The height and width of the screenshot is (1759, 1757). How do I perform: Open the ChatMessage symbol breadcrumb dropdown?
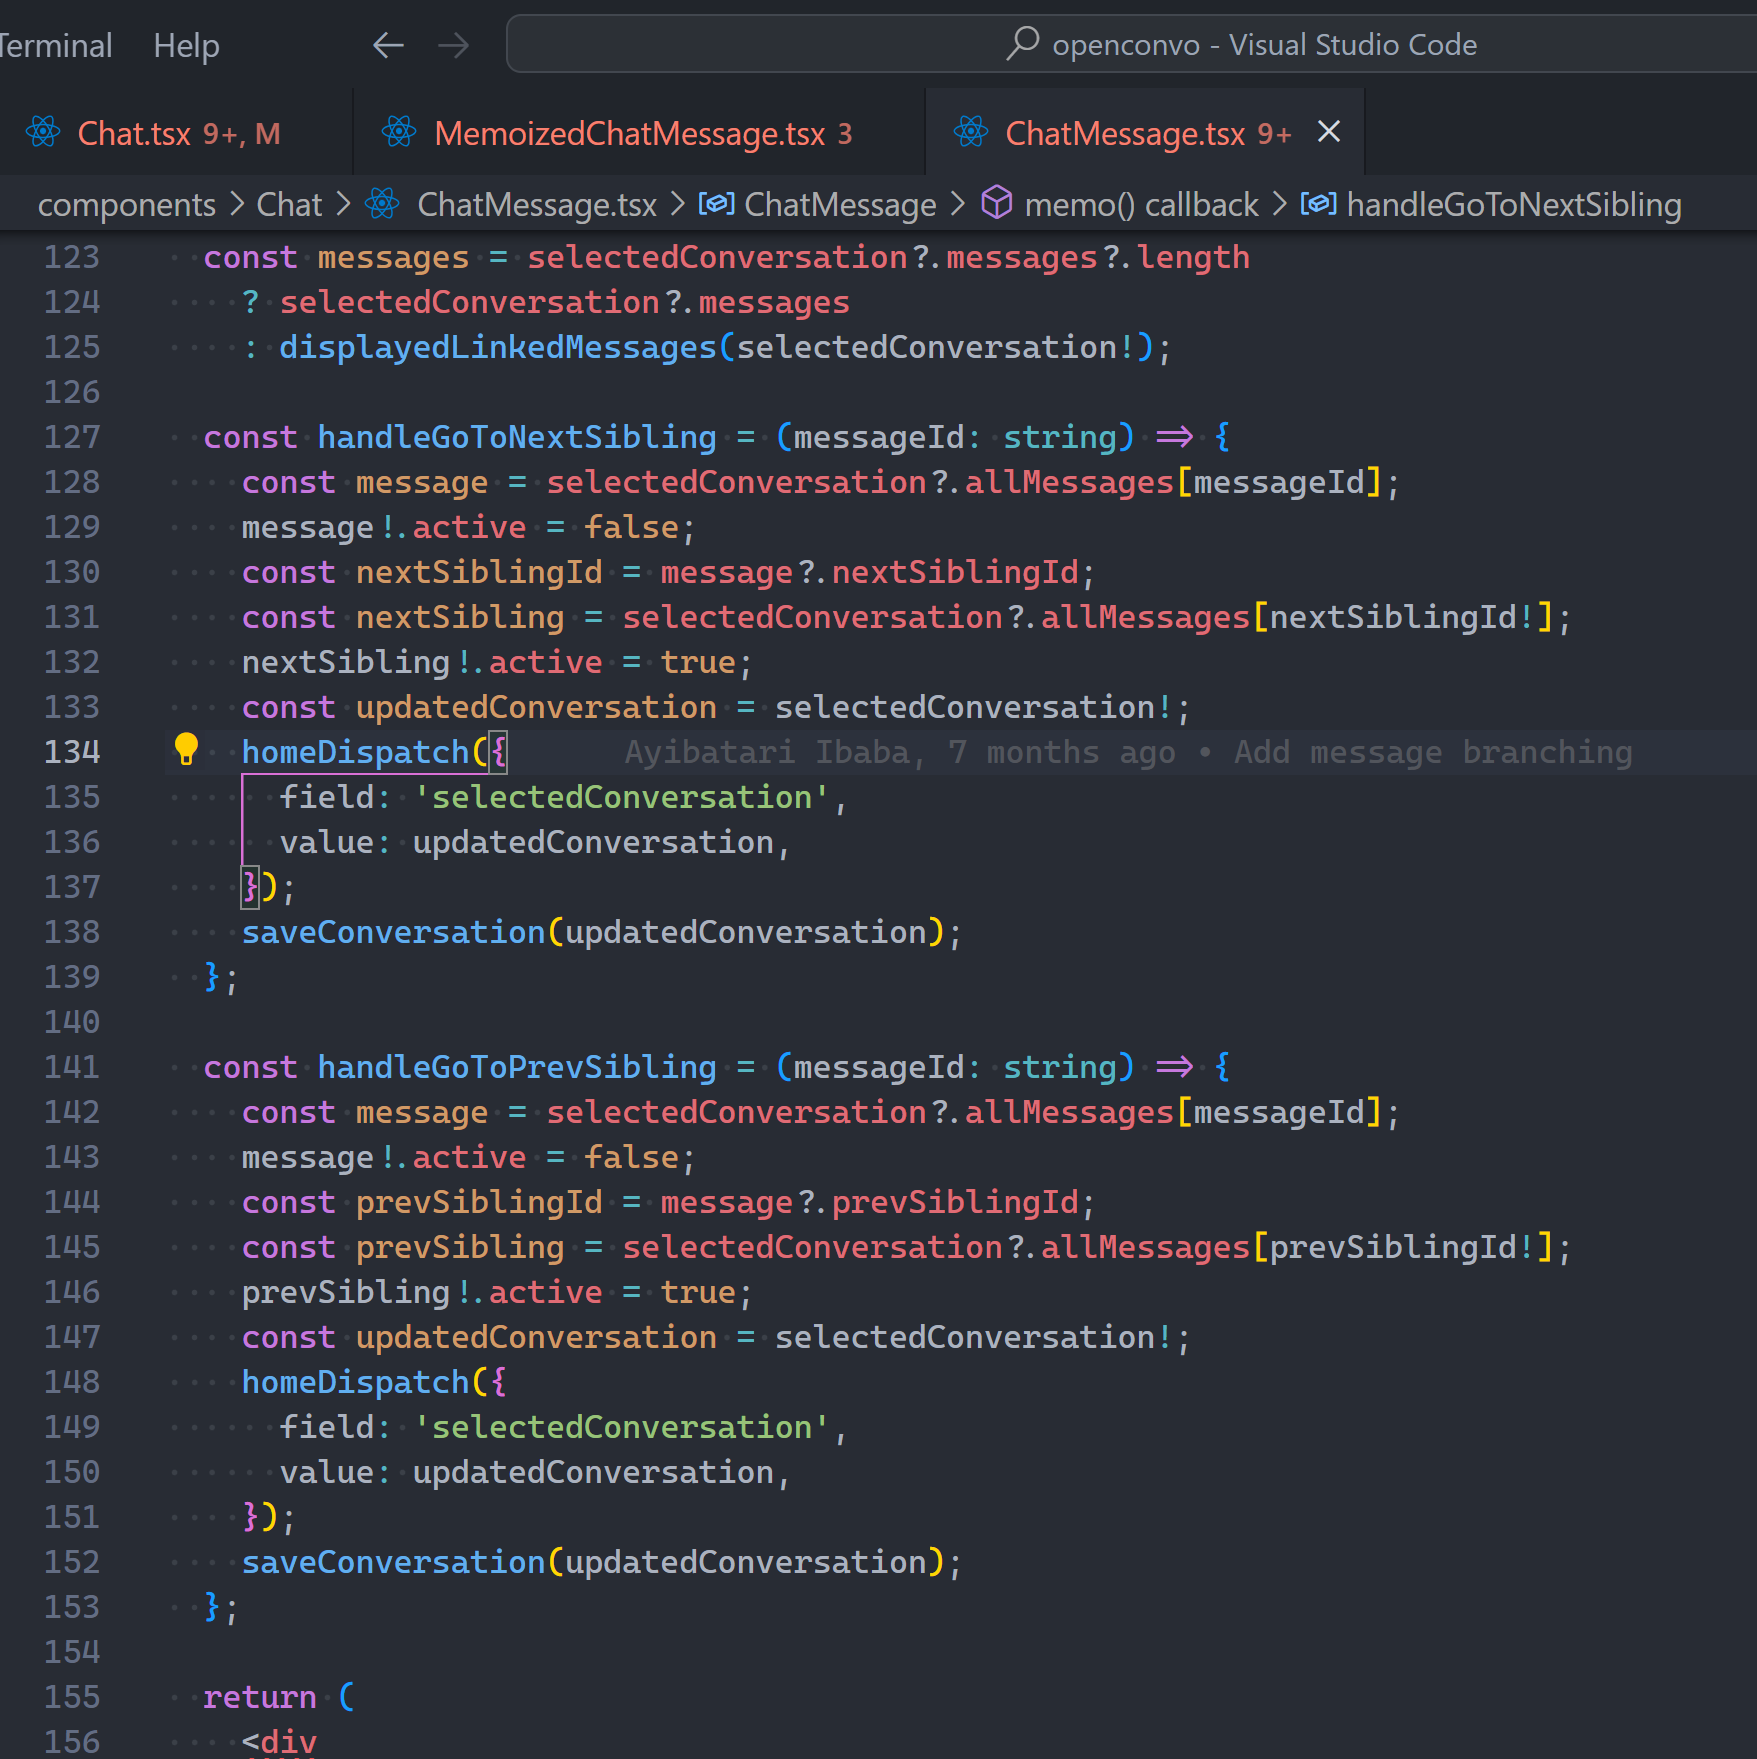tap(839, 205)
